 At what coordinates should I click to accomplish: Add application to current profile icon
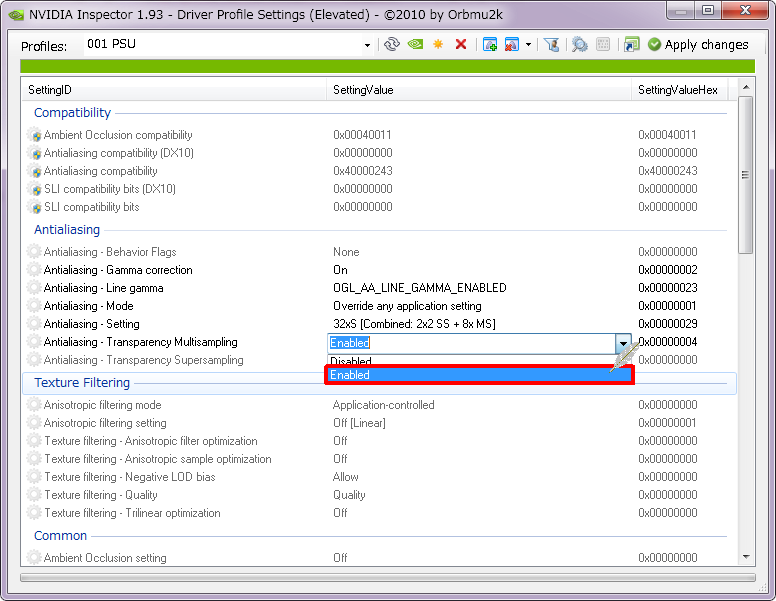click(x=489, y=45)
